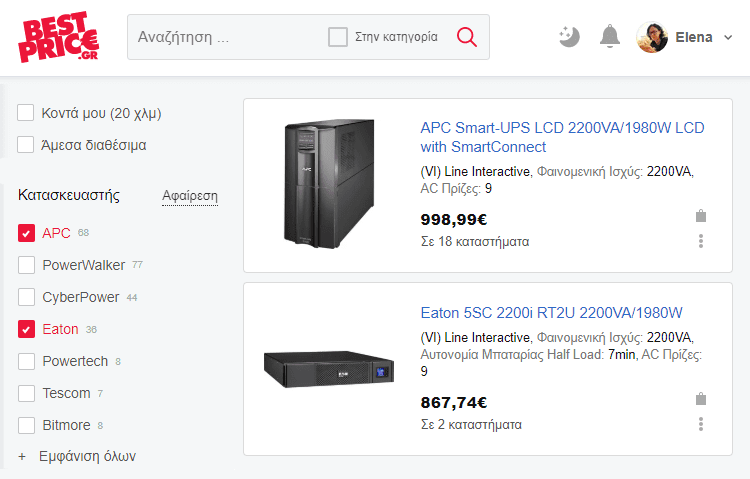The width and height of the screenshot is (750, 479).
Task: Click 'Σε 2 καταστήματα' store count
Action: point(471,424)
